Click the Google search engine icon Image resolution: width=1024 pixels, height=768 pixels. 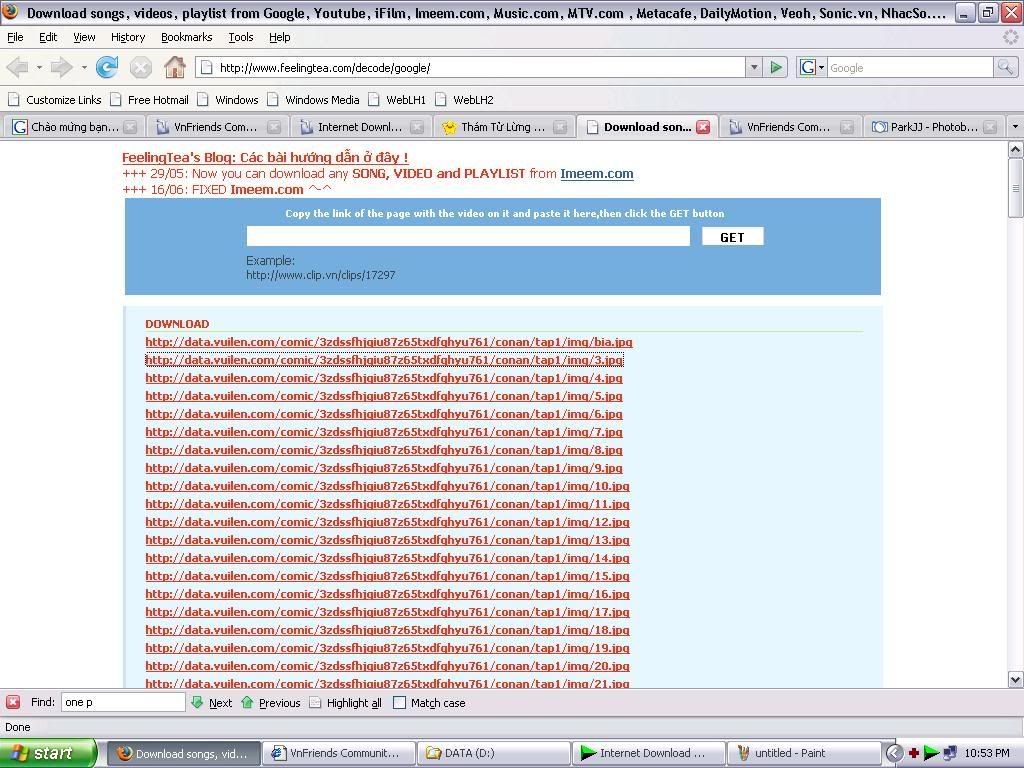[807, 67]
